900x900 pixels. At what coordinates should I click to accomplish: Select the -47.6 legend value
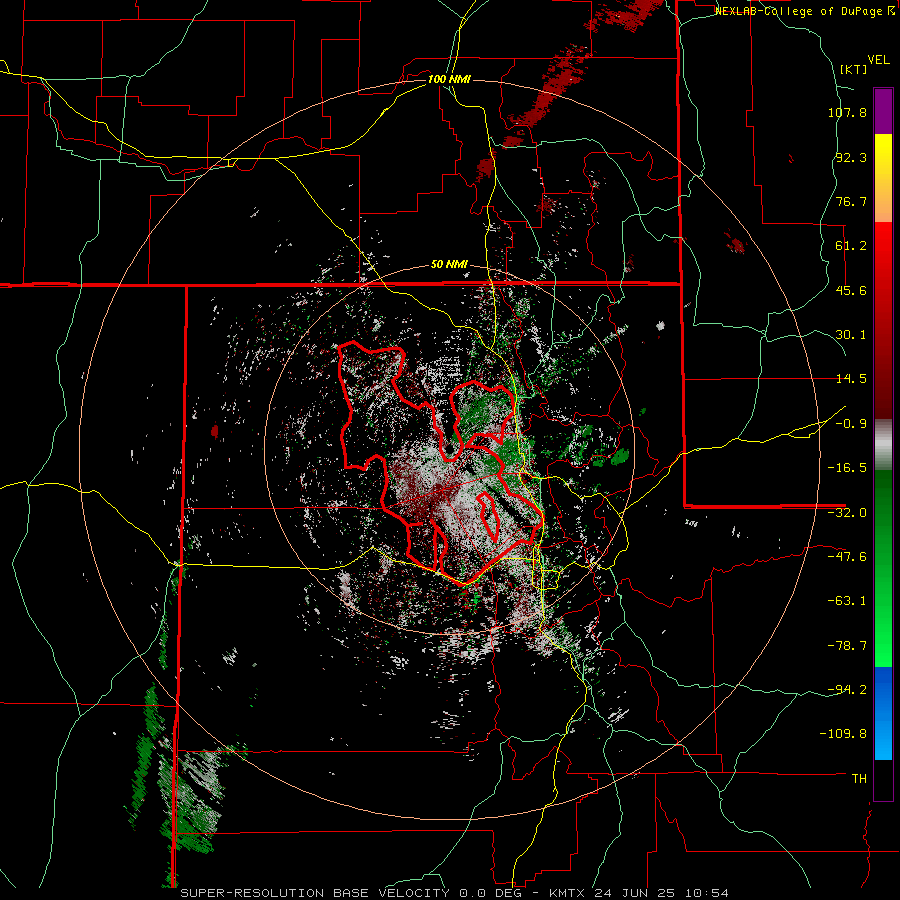[847, 557]
